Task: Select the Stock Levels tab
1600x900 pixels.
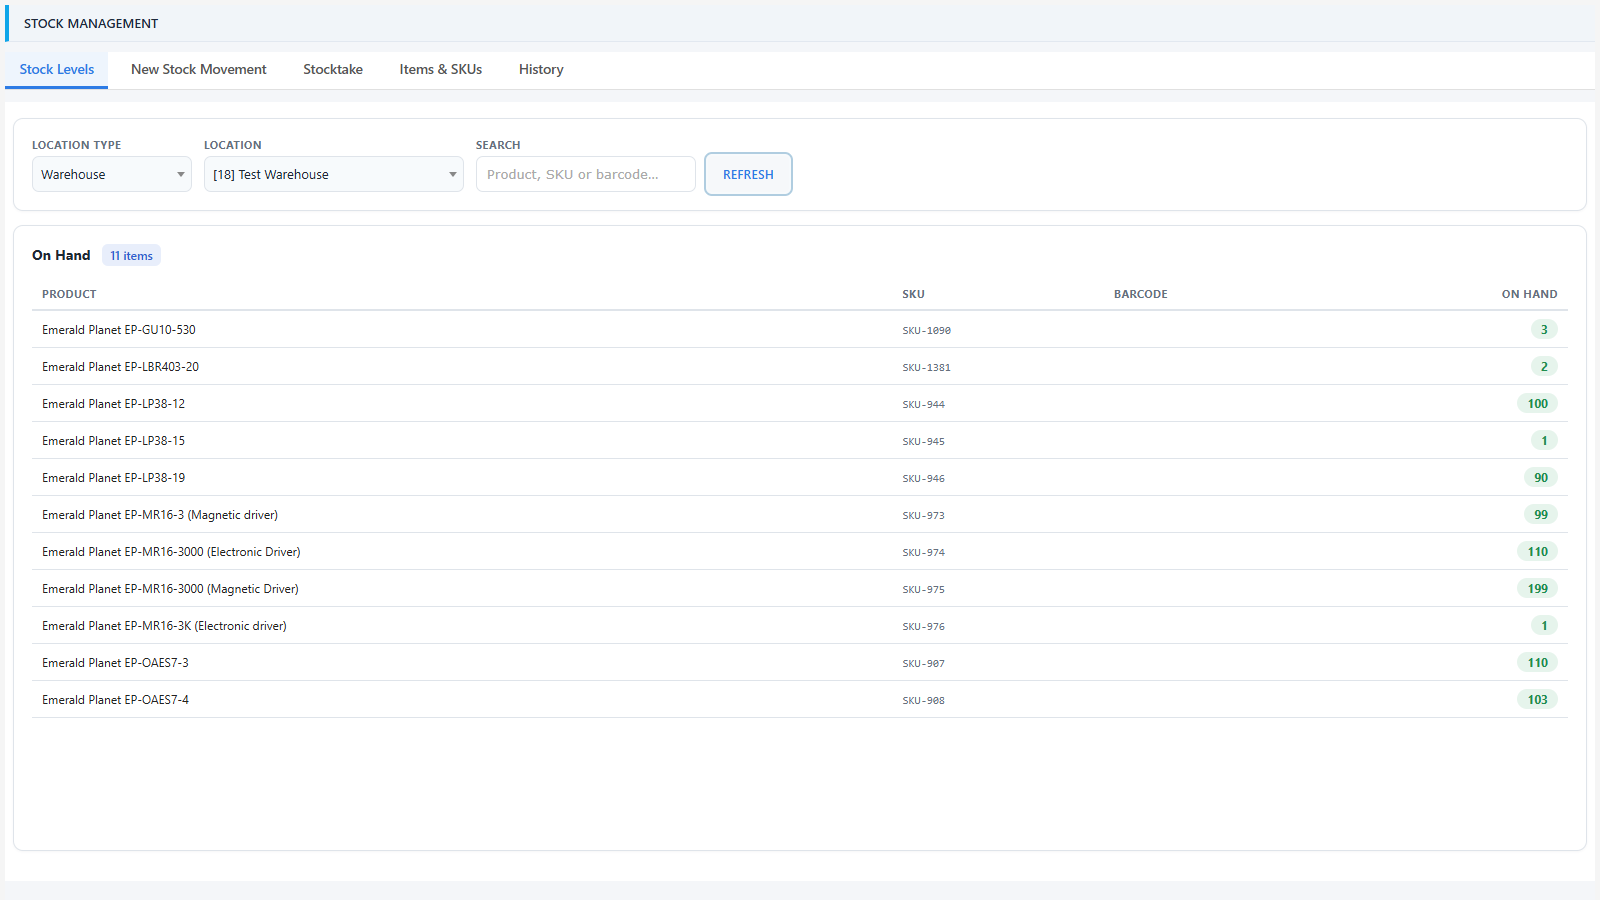Action: (57, 69)
